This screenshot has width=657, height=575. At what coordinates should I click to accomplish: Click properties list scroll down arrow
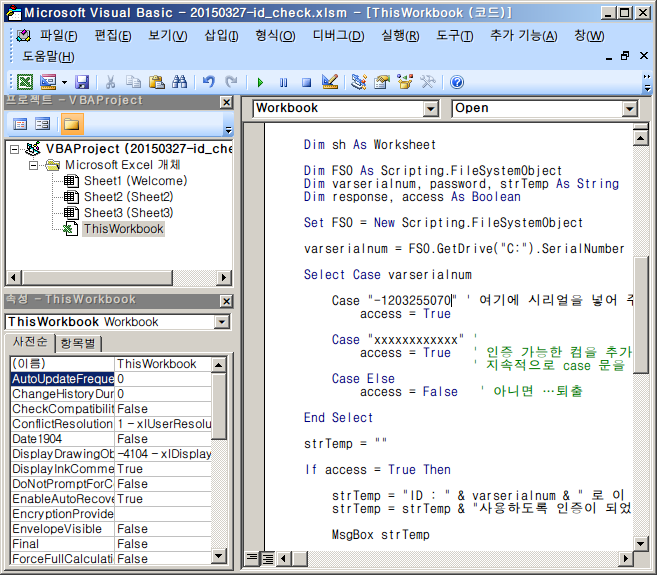coord(218,557)
